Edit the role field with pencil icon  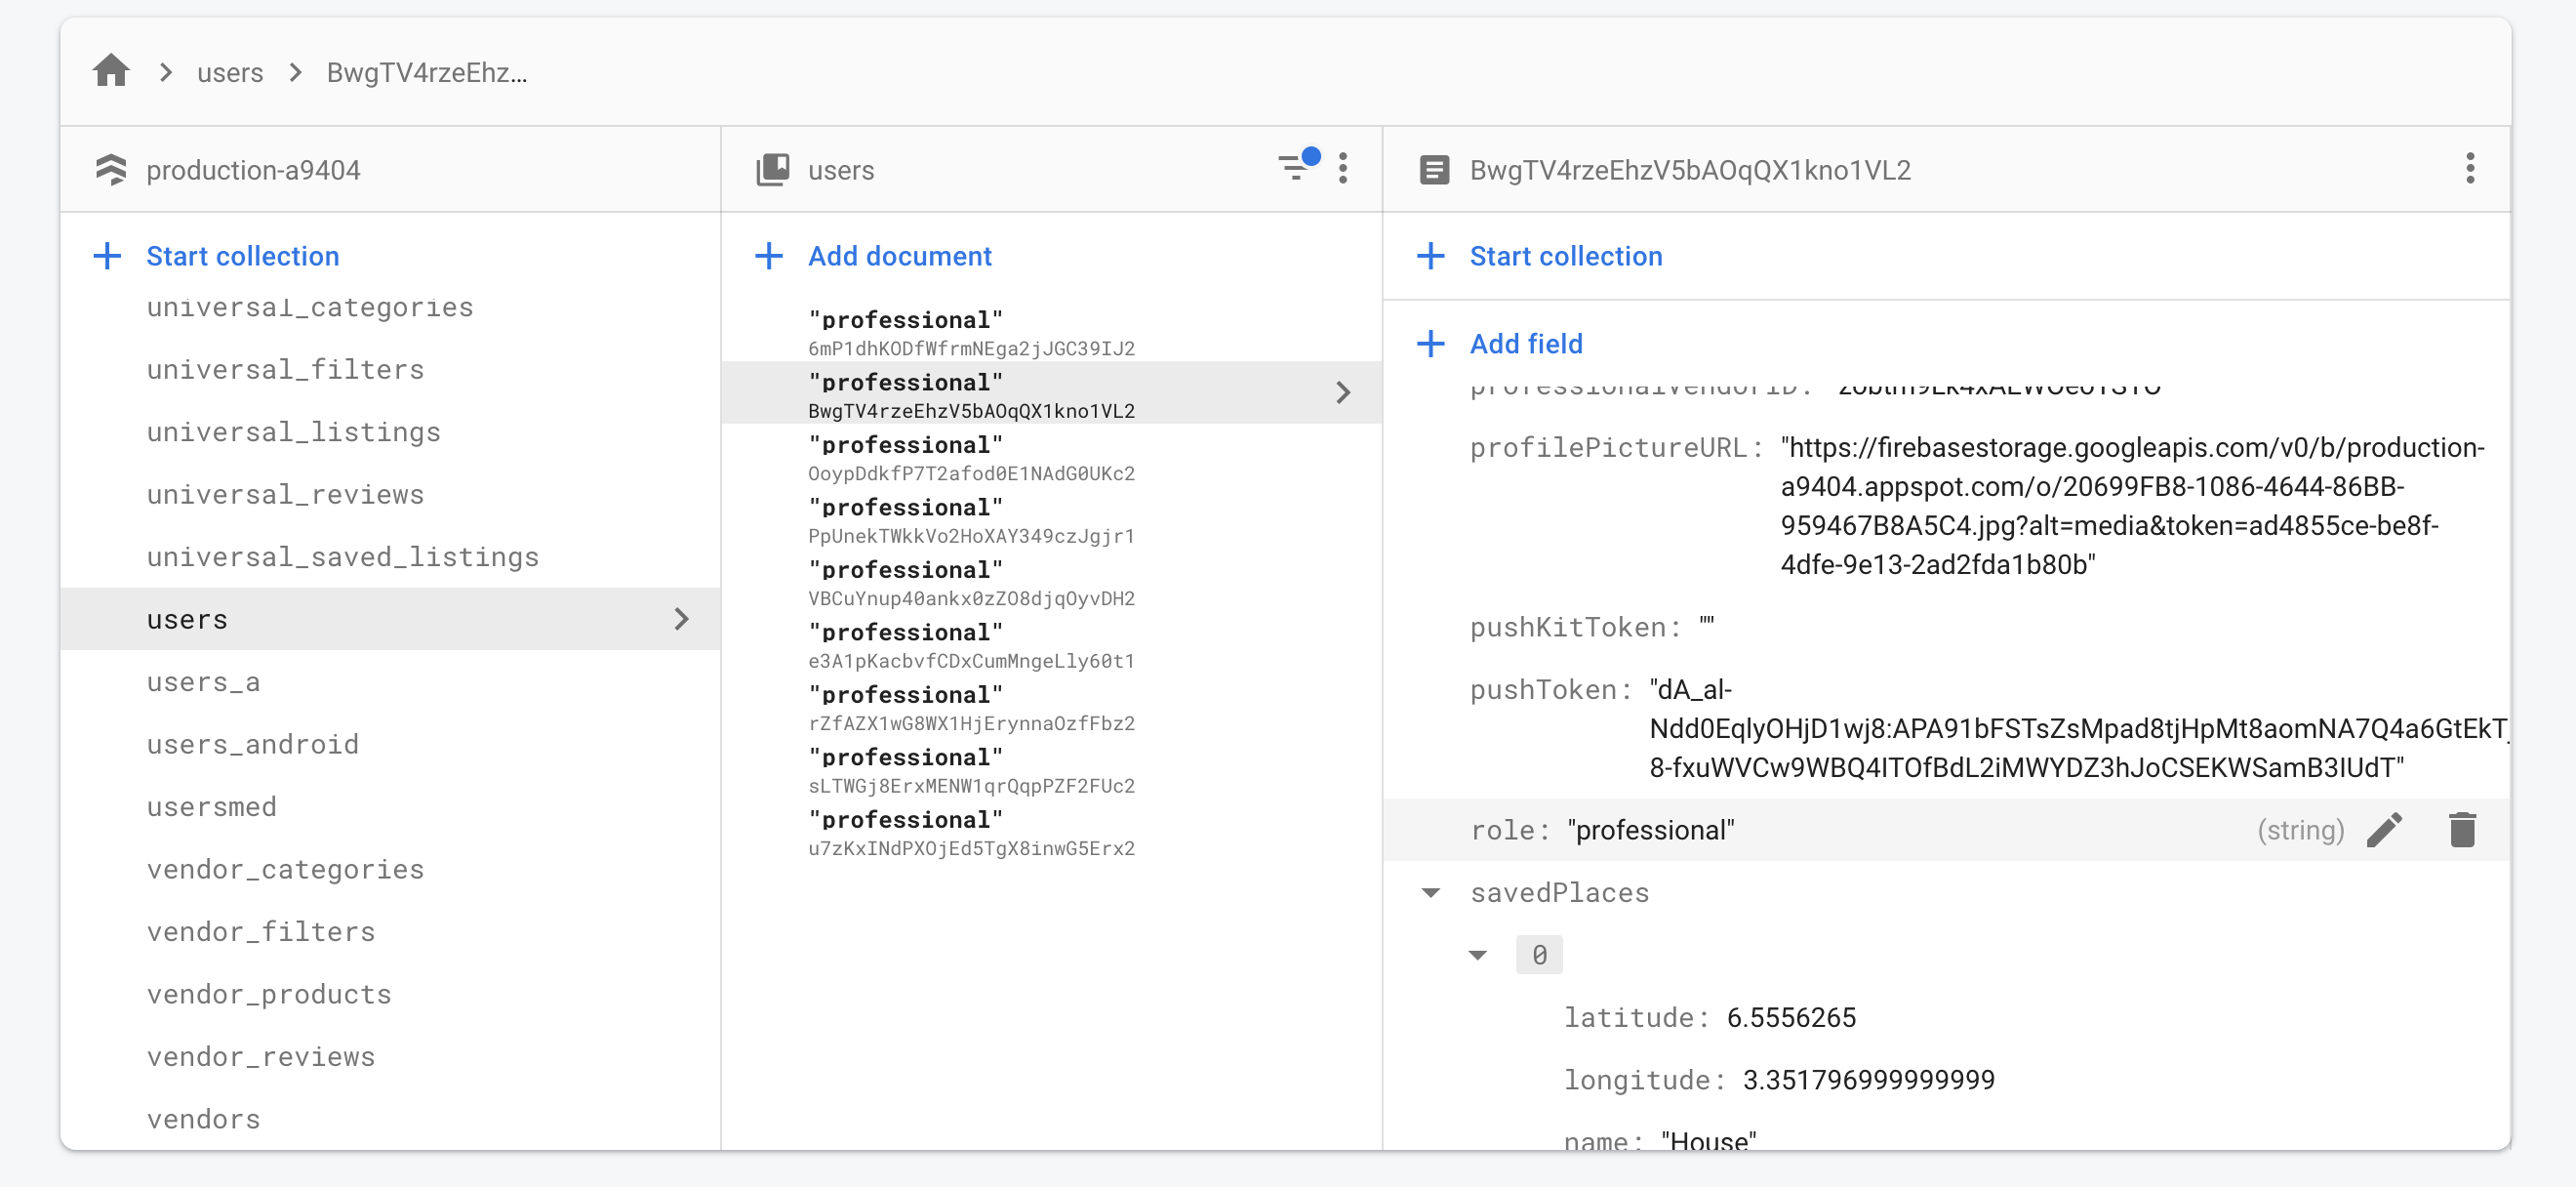[x=2384, y=830]
